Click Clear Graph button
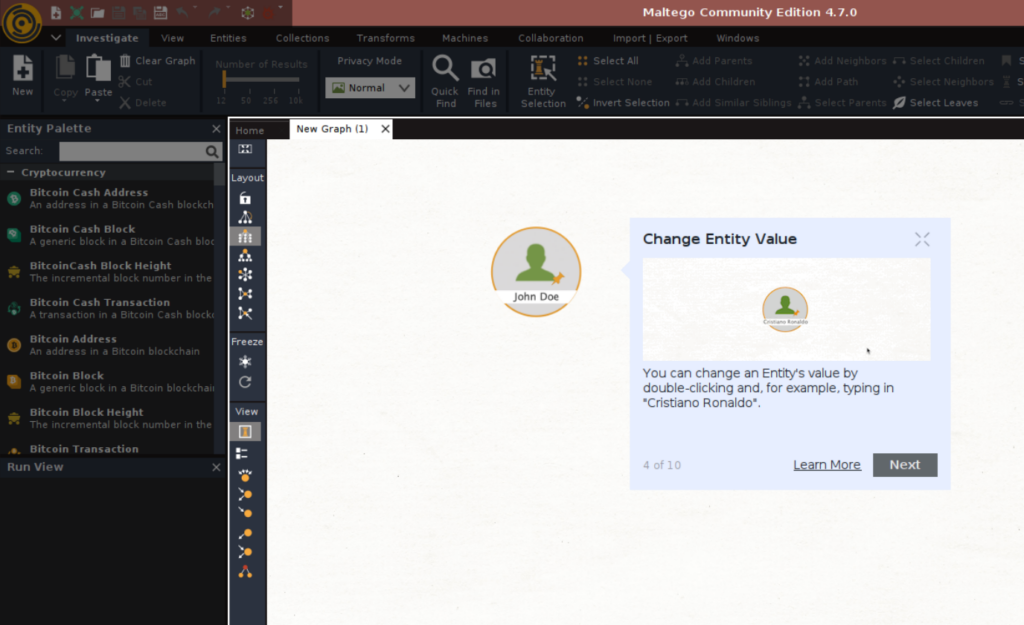 [x=157, y=61]
